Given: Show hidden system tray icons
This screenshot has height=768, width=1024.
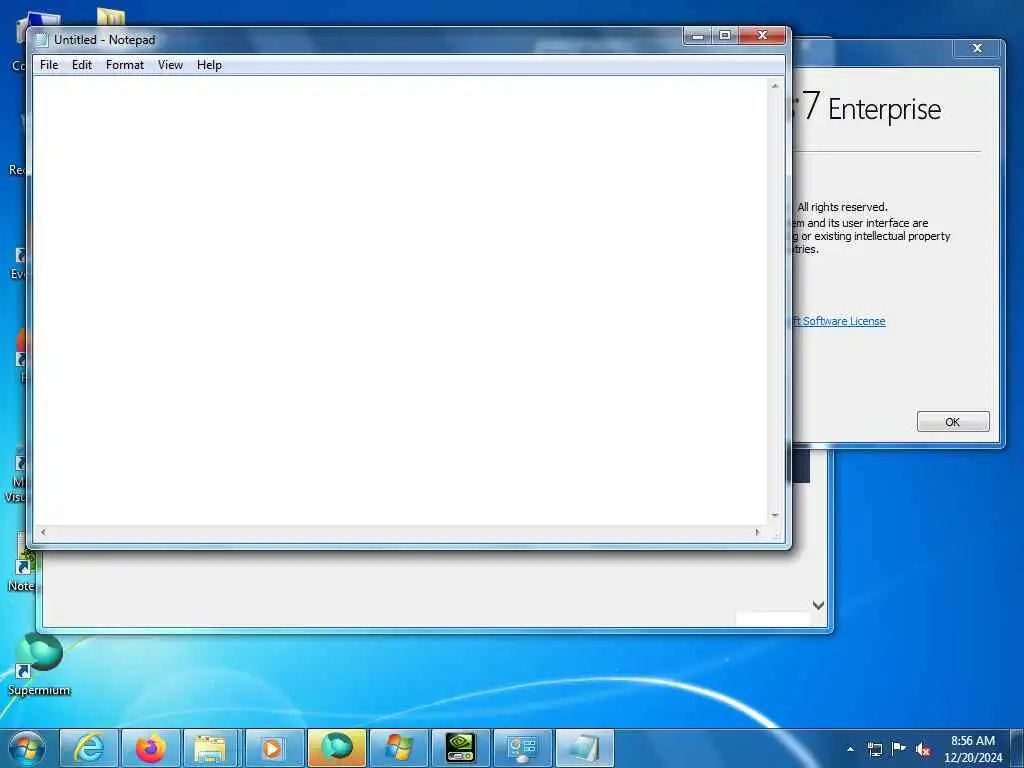Looking at the screenshot, I should pos(850,750).
